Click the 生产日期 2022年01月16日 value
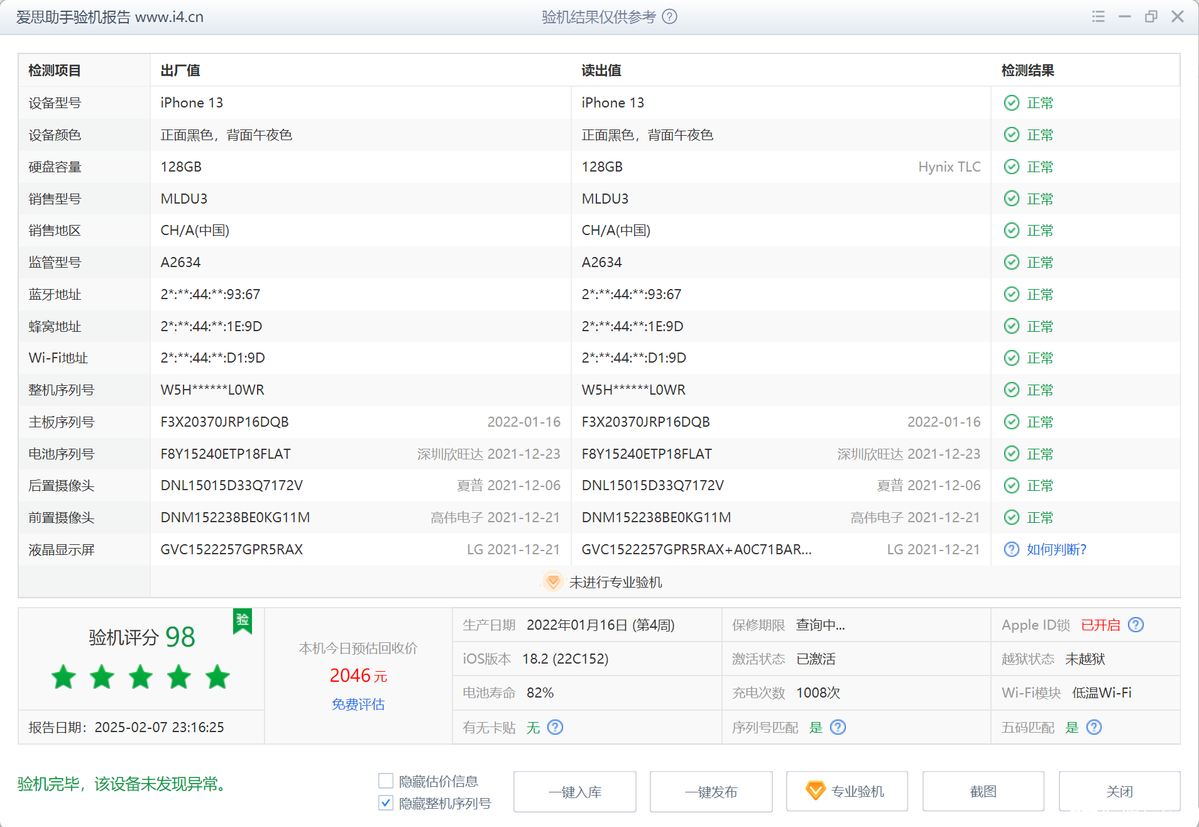 (600, 624)
